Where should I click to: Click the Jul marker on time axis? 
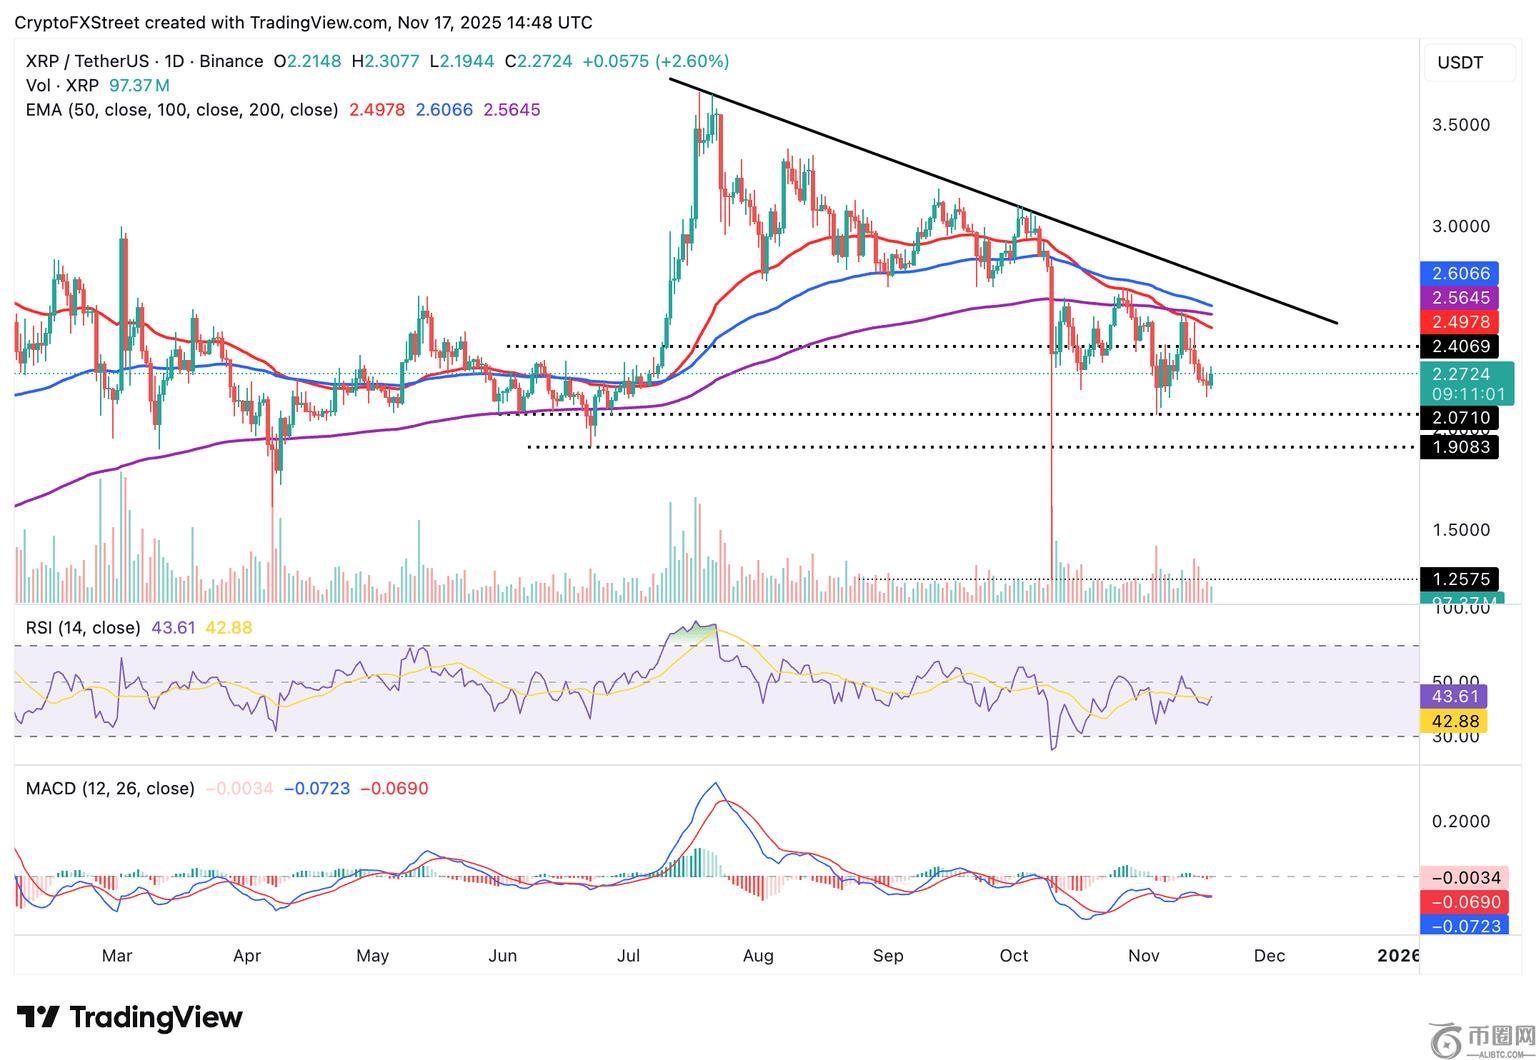[x=628, y=955]
